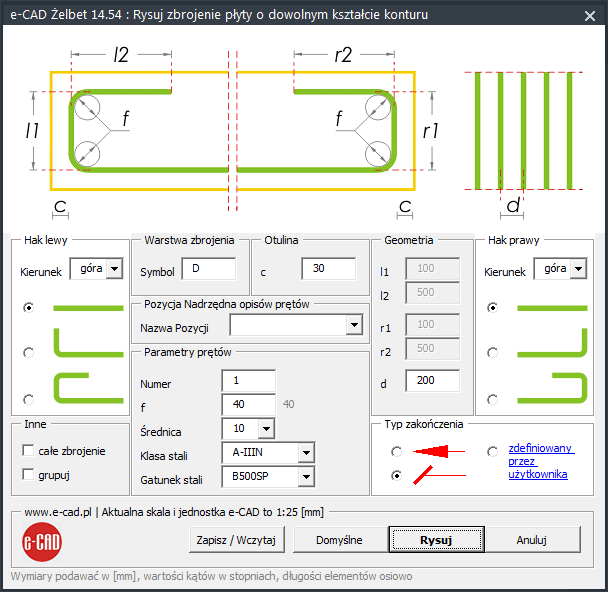Click the 'r1' label in diagram
Viewport: 608px width, 592px height.
pos(431,131)
